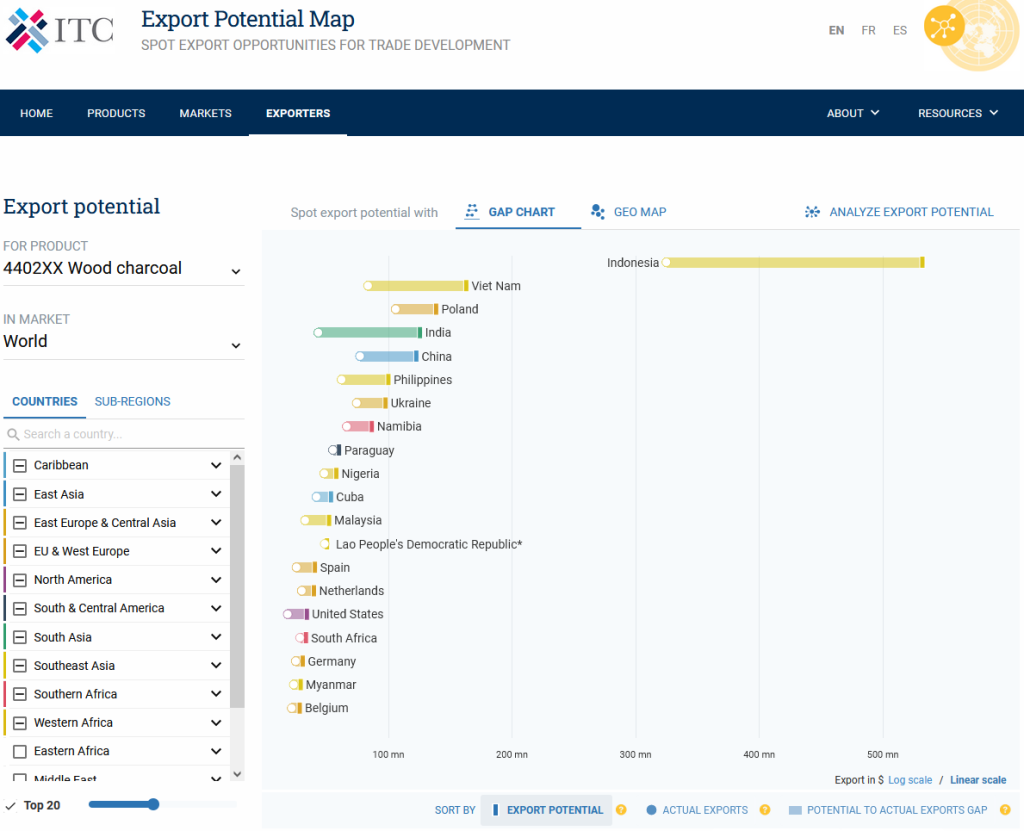Click the help icon next to Actual Exports
Image resolution: width=1024 pixels, height=831 pixels.
[766, 810]
